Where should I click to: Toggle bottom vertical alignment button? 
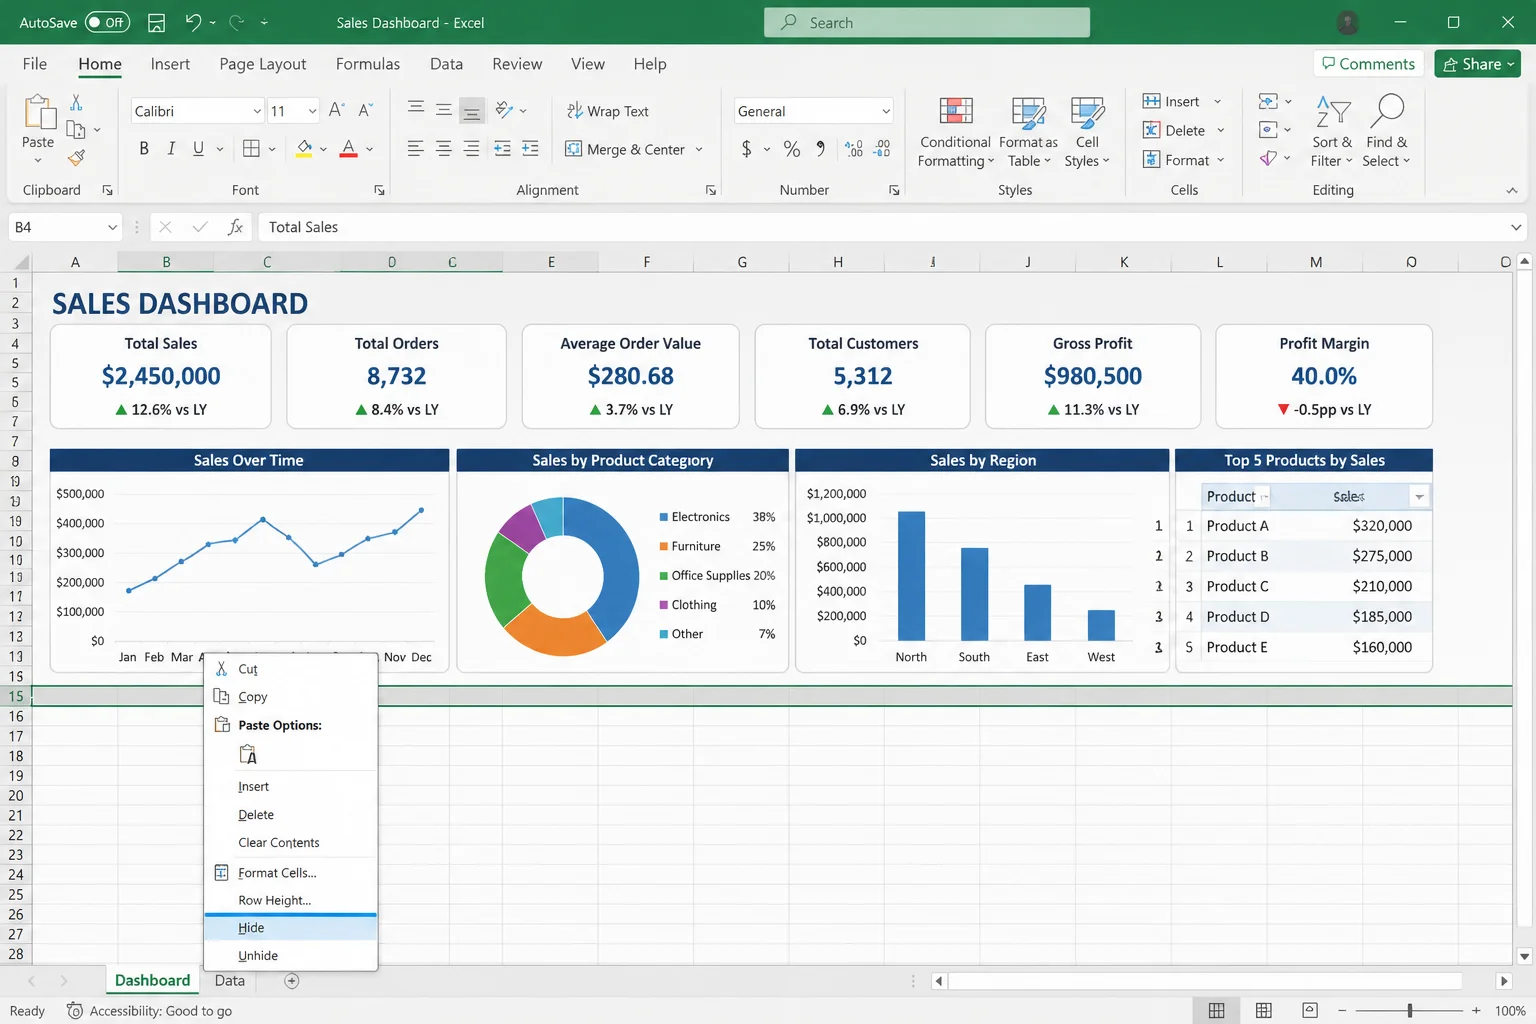(x=472, y=110)
